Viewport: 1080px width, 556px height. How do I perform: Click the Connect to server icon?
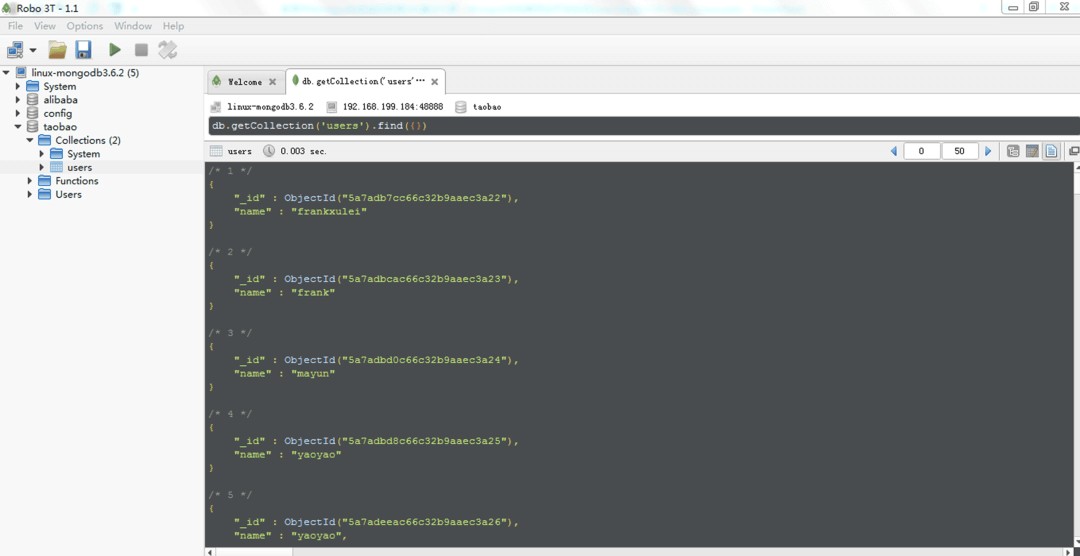coord(15,49)
